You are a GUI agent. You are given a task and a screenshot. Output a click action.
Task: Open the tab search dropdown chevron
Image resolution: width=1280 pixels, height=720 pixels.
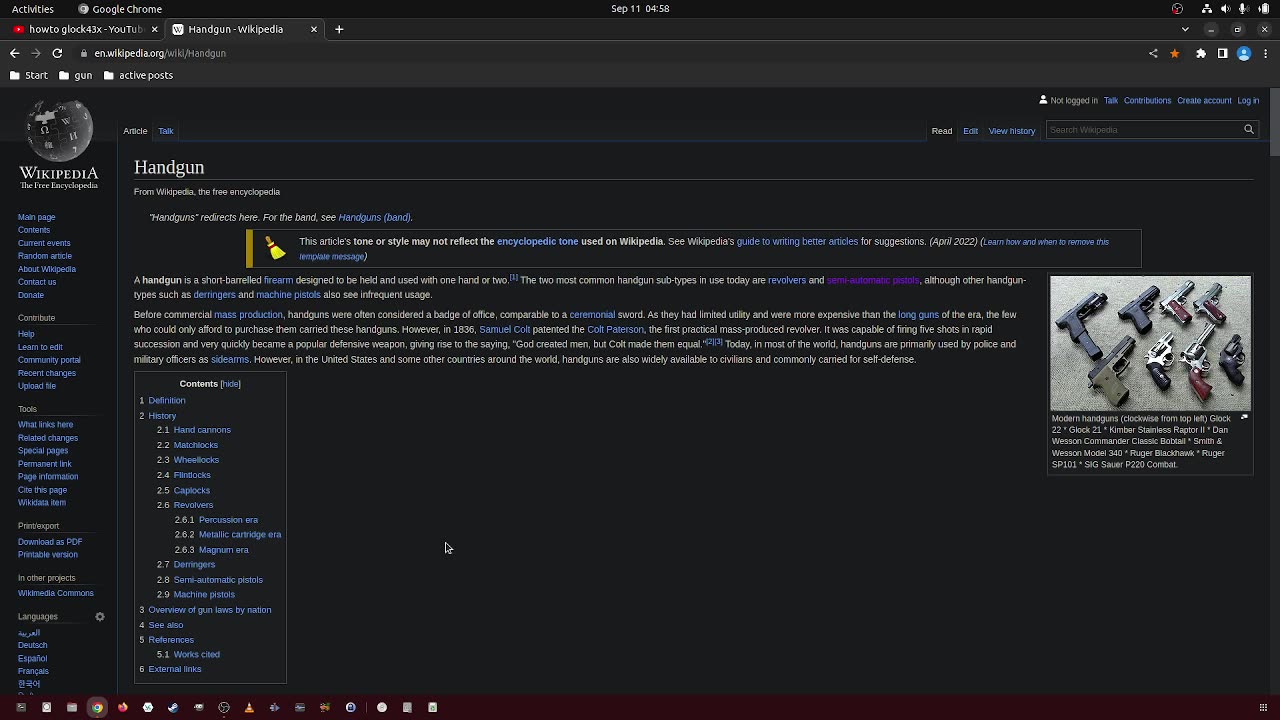click(x=1185, y=29)
